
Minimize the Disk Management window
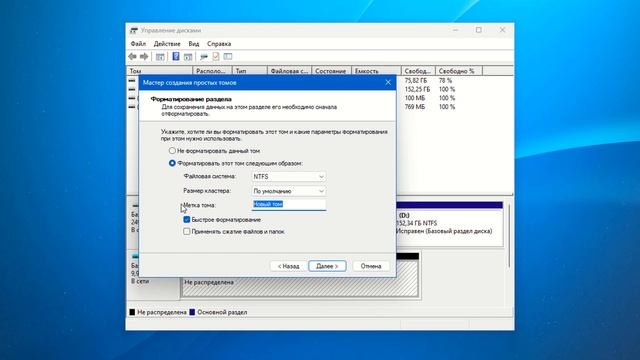pos(455,30)
